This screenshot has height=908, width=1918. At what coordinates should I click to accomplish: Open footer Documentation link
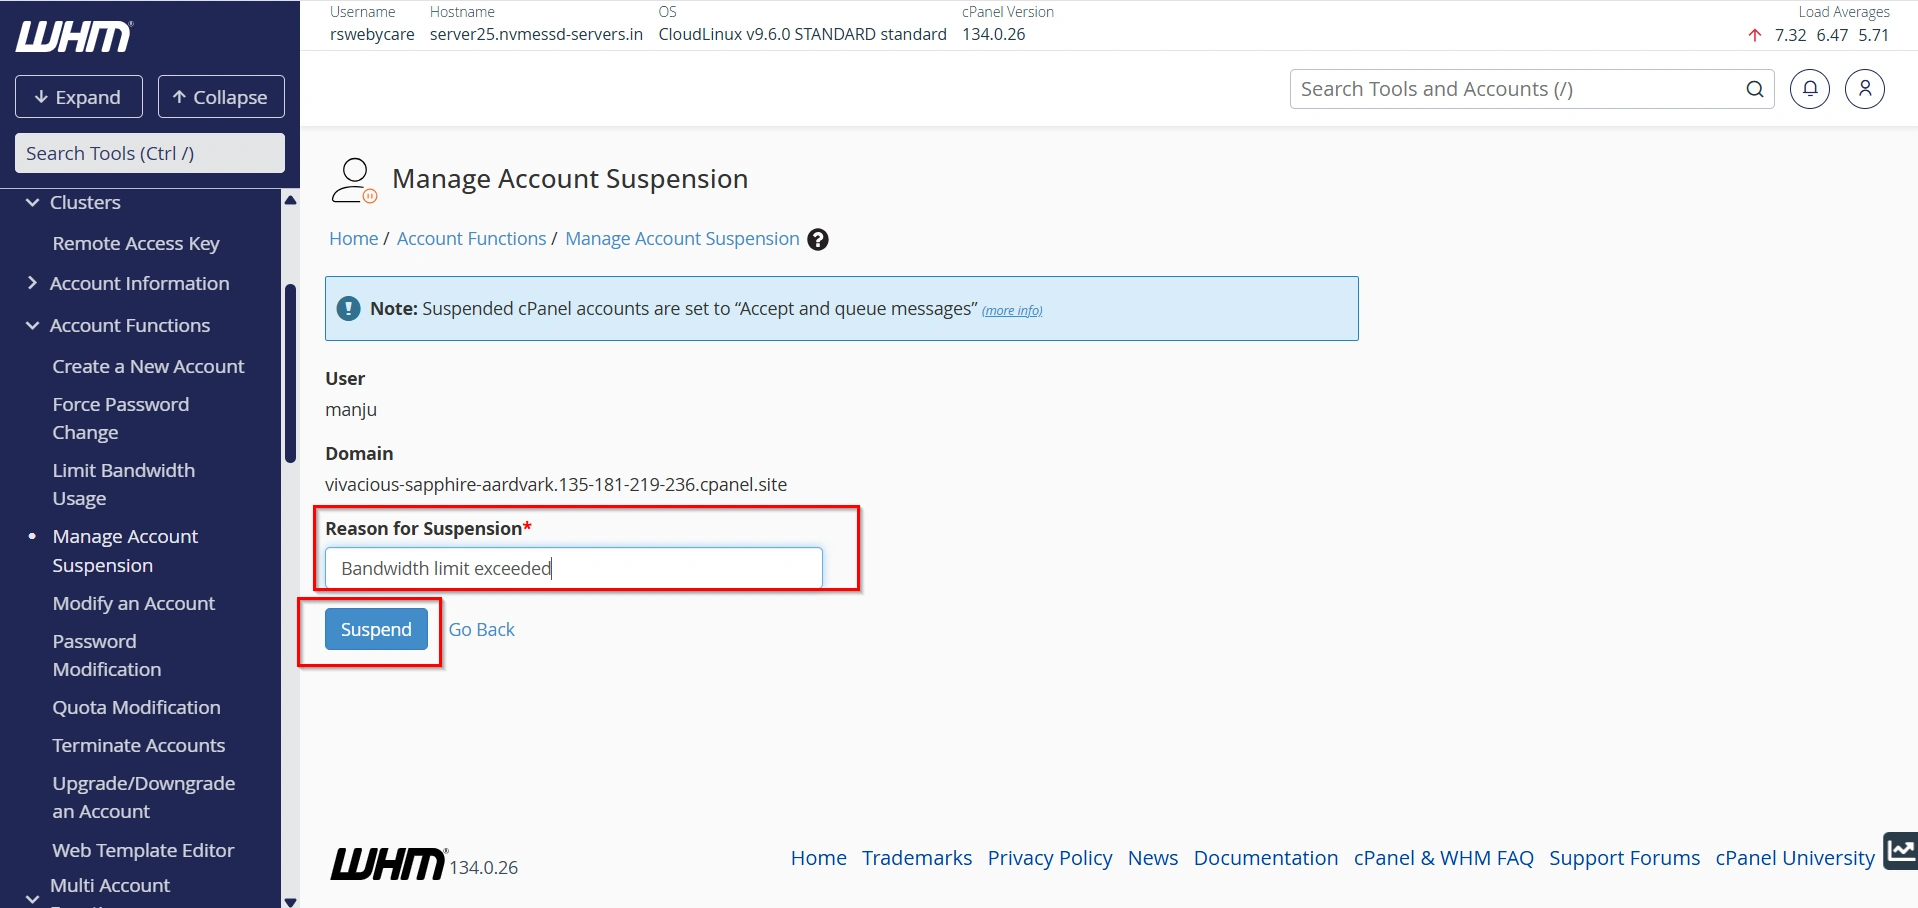coord(1266,858)
